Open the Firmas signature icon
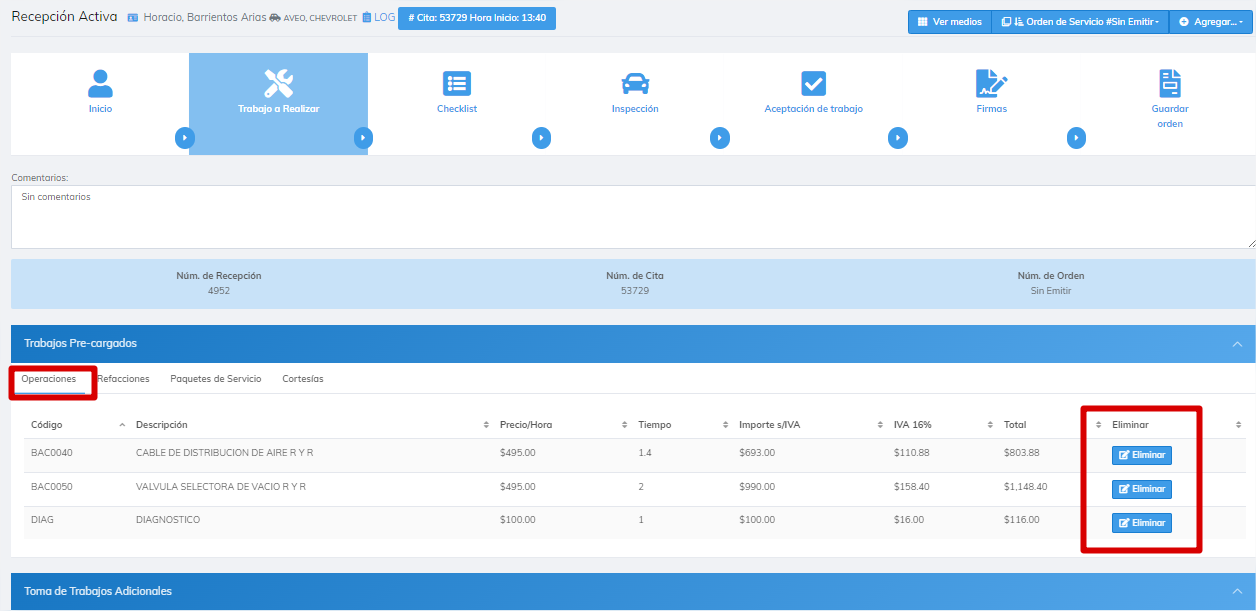Screen dimensions: 1256x611 (991, 83)
